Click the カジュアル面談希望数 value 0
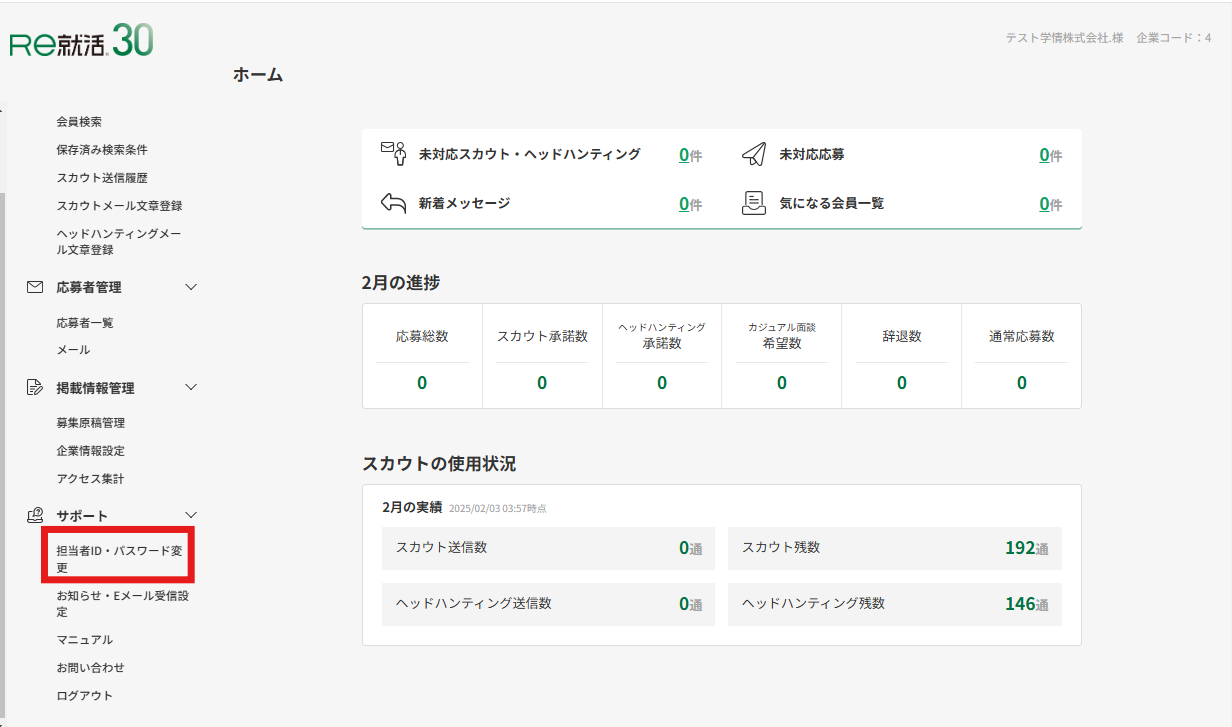 pos(782,383)
